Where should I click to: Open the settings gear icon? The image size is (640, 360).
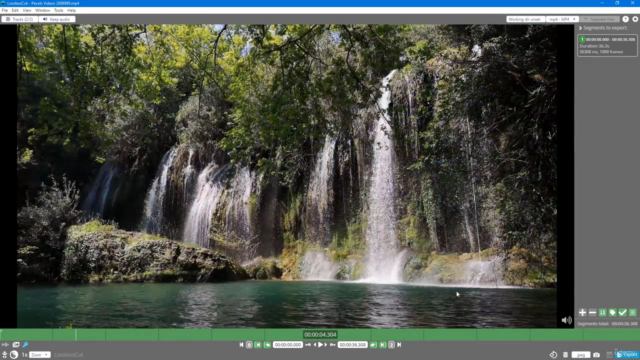[635, 19]
